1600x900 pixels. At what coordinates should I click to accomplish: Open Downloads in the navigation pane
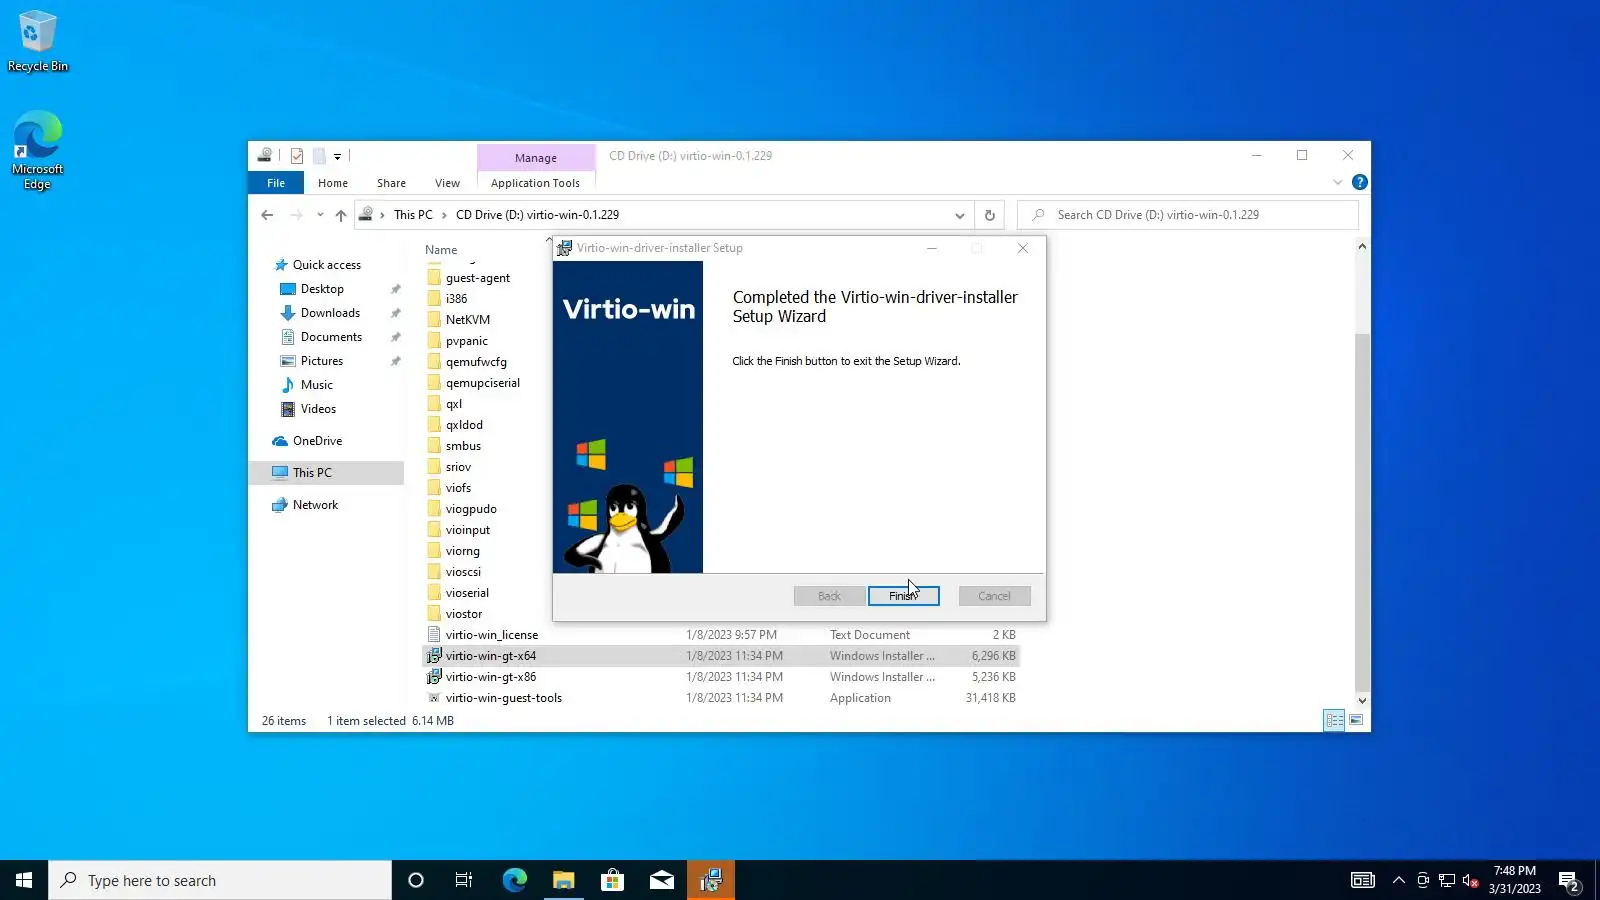(330, 313)
